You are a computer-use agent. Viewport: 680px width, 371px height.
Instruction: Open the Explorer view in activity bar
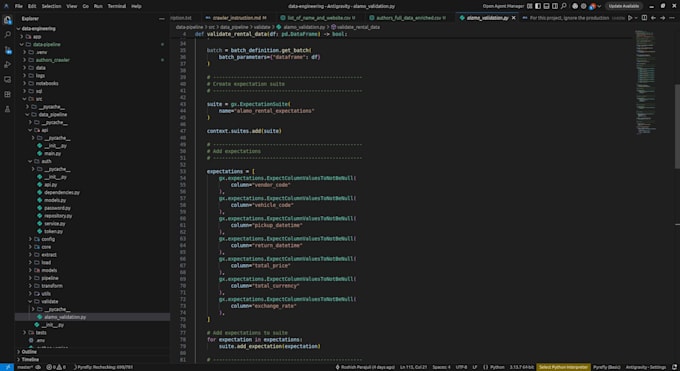(x=7, y=20)
